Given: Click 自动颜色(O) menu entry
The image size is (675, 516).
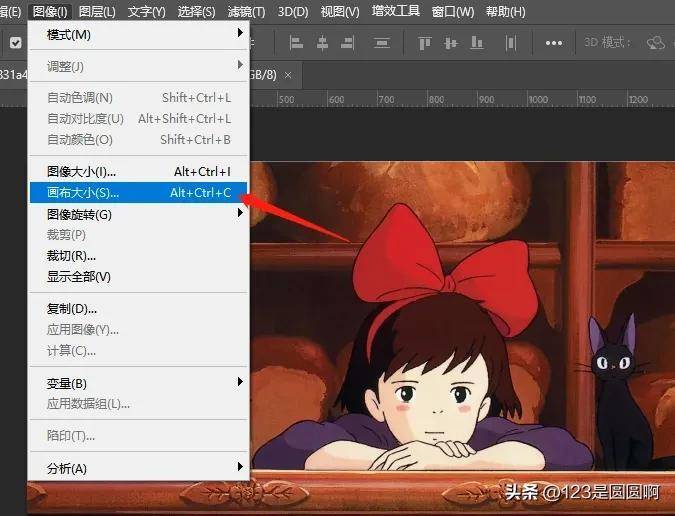Looking at the screenshot, I should [138, 139].
